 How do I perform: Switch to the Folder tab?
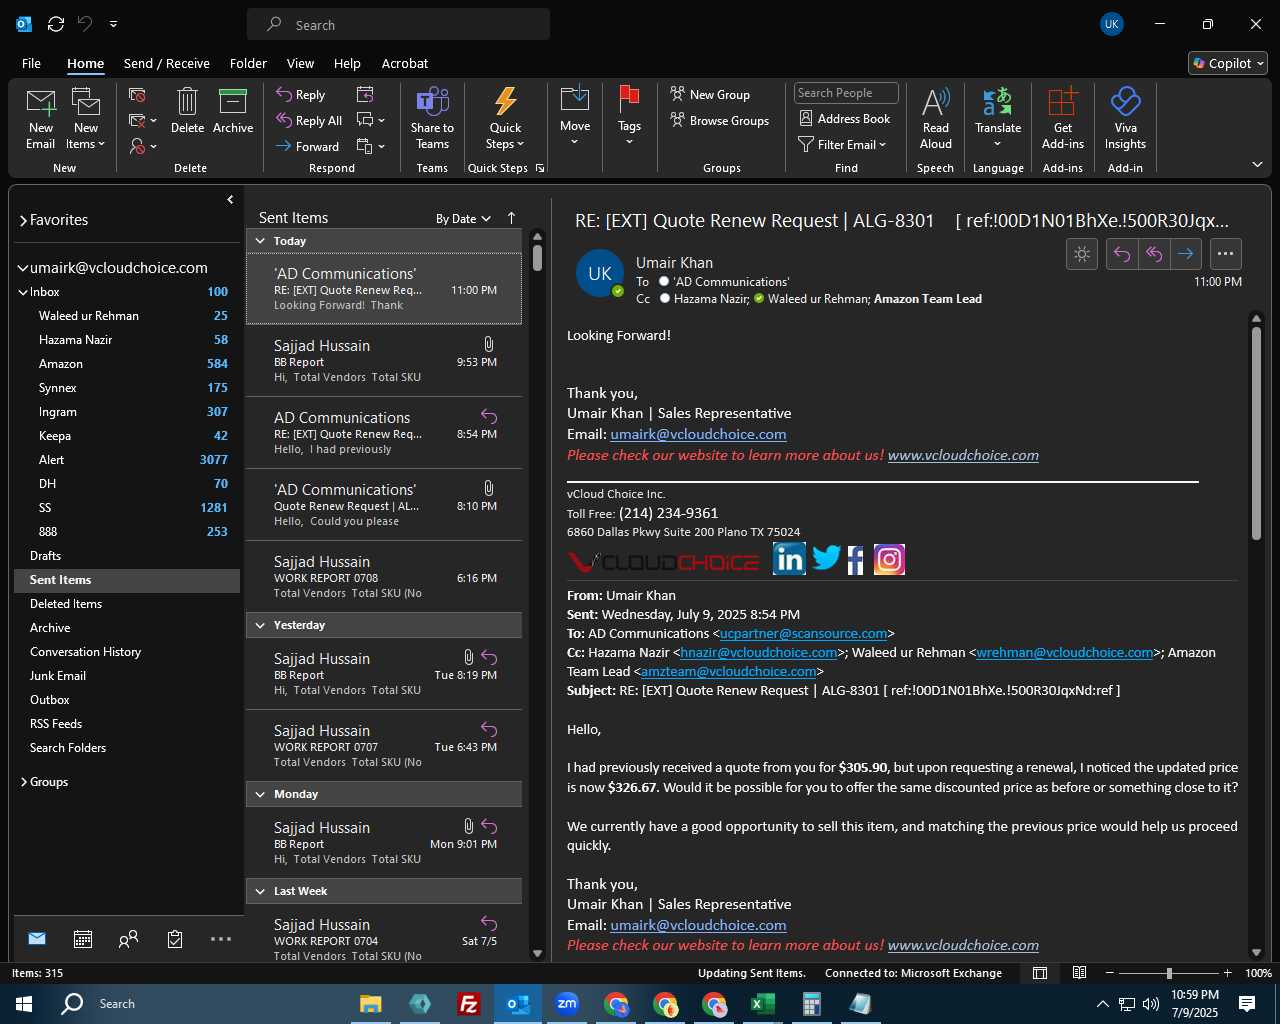point(248,63)
